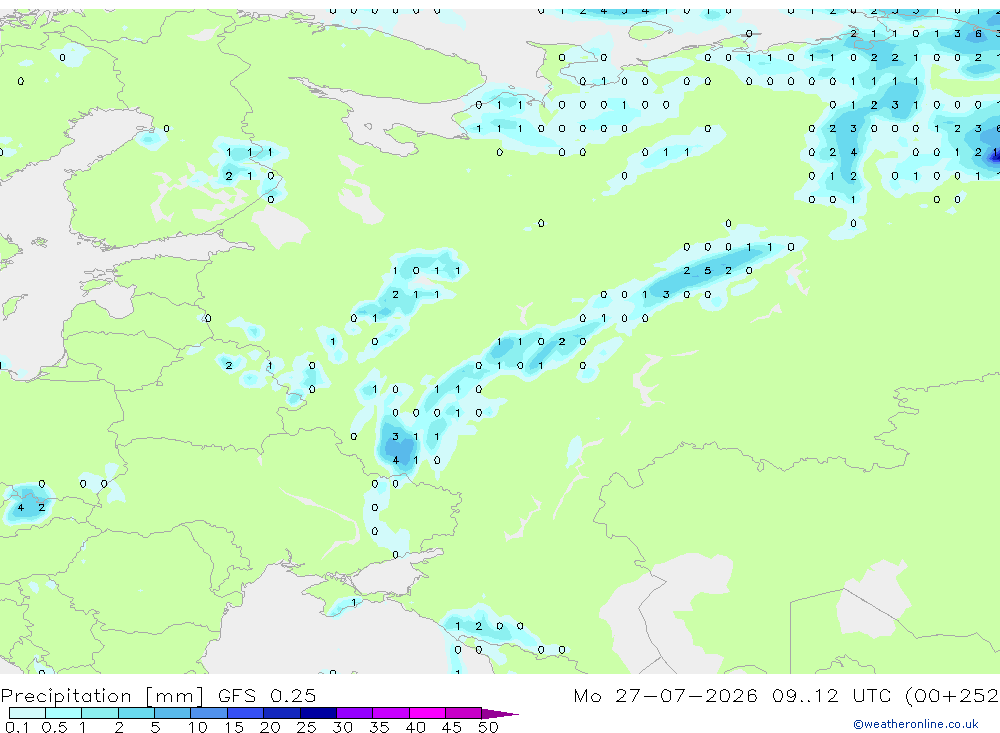
Task: Click the weatheronline.co.uk copyright link
Action: 915,724
